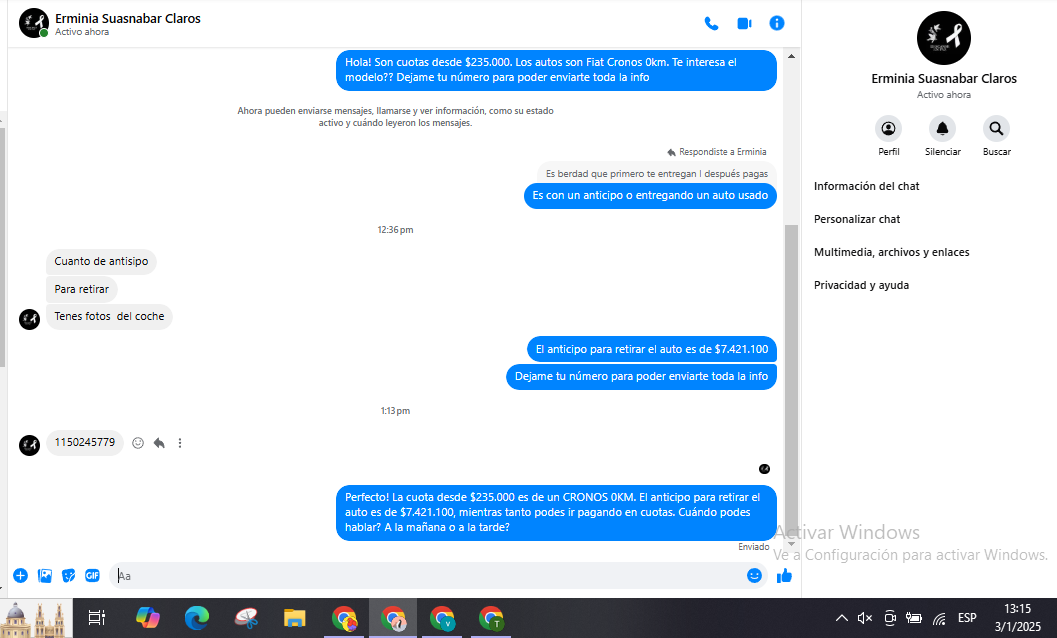Toggle the conversation info panel icon

[777, 24]
